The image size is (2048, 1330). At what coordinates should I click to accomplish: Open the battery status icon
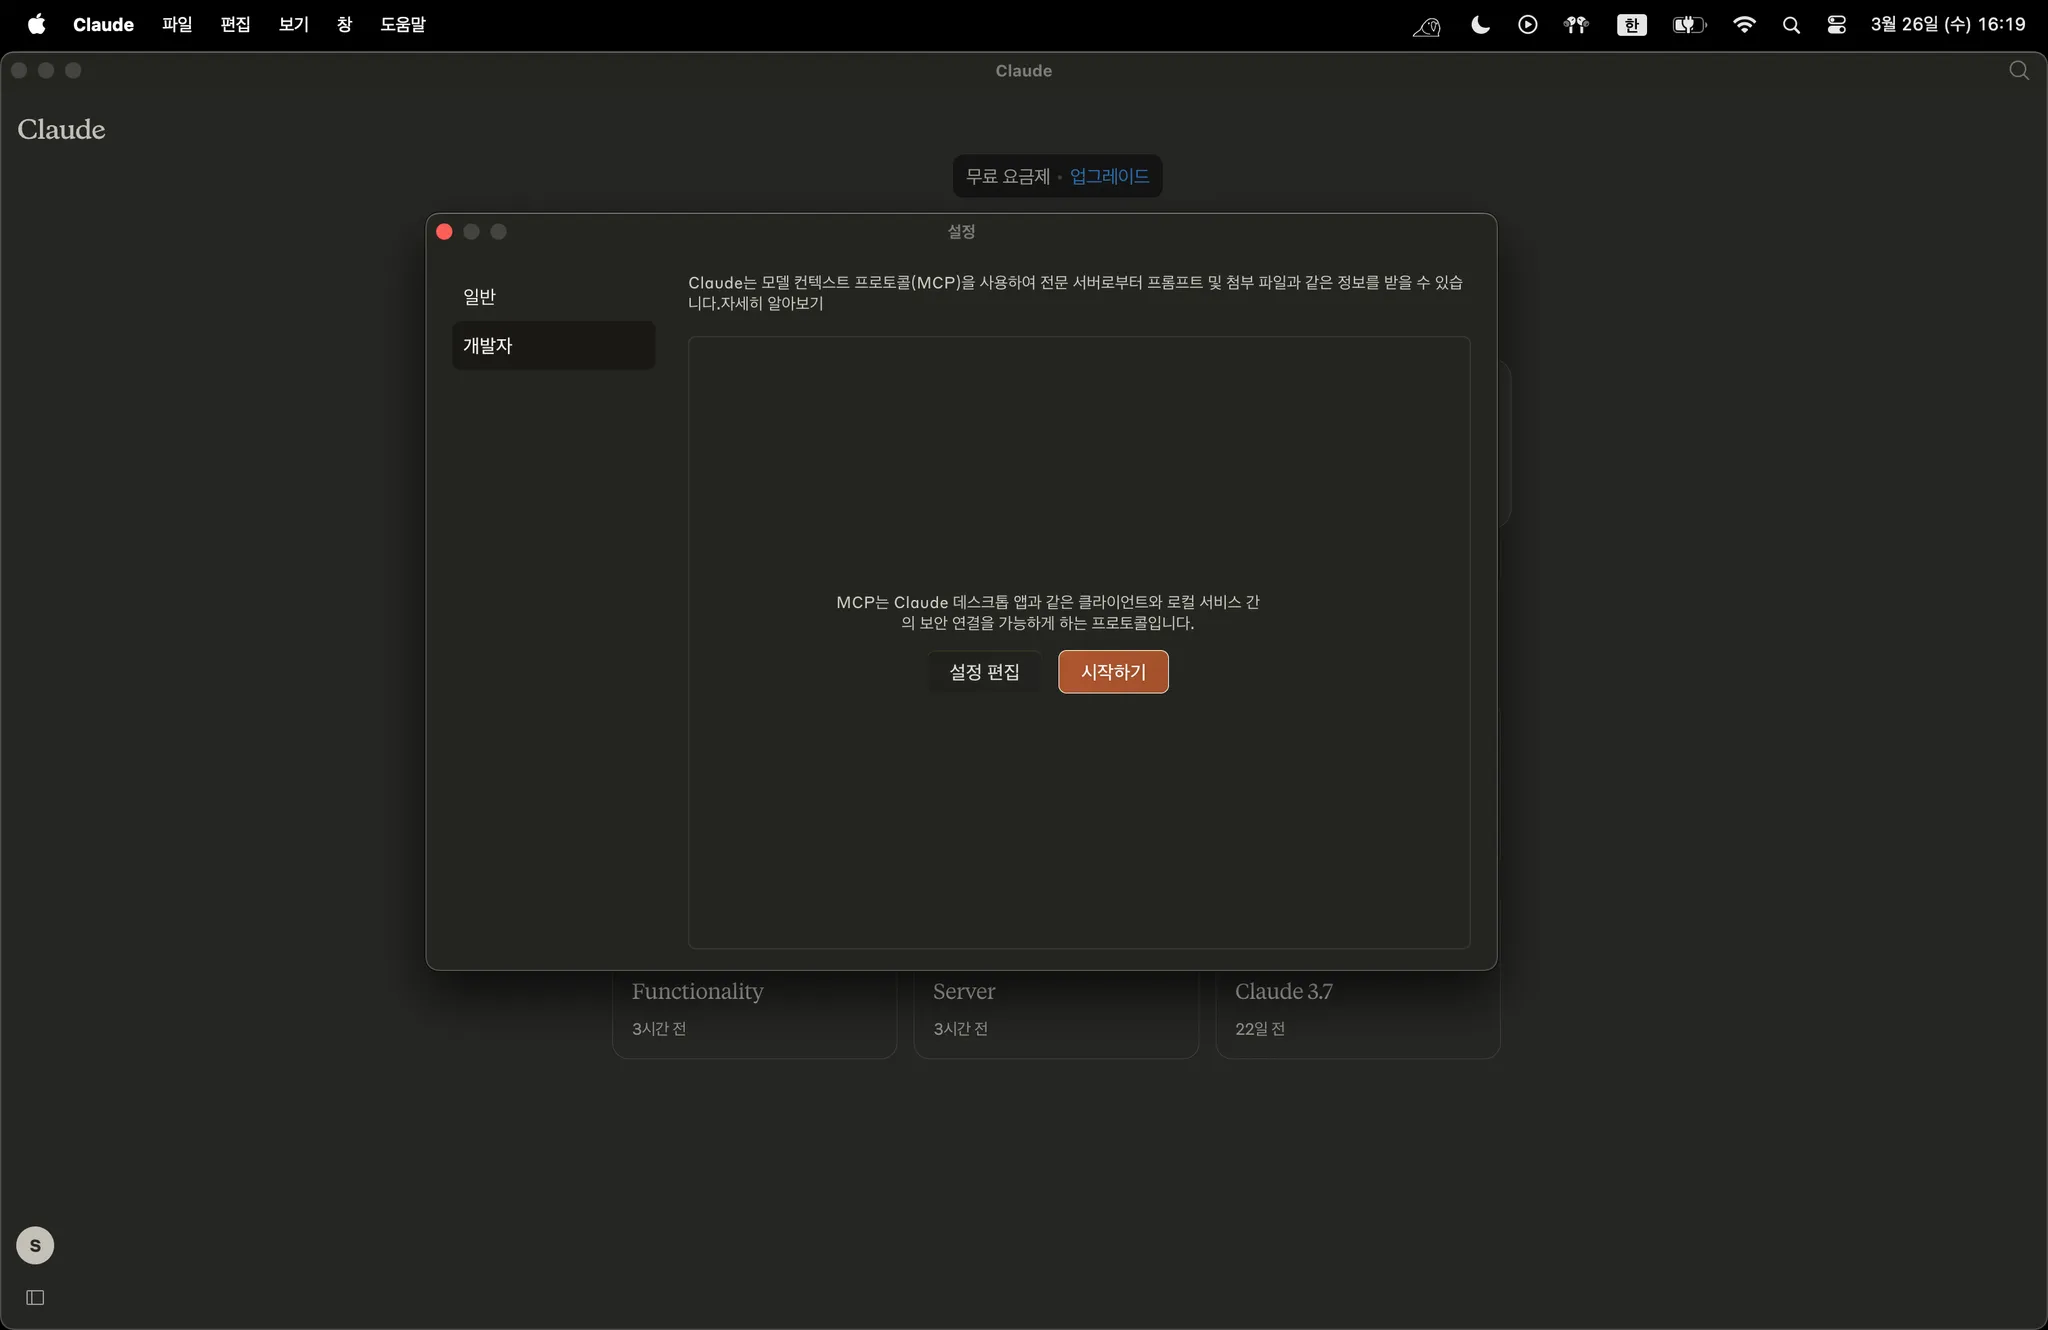1689,25
